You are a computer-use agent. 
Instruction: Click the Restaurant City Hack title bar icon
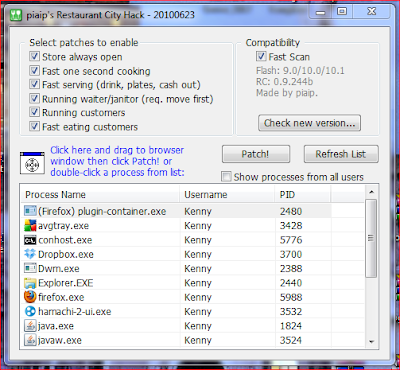(16, 15)
